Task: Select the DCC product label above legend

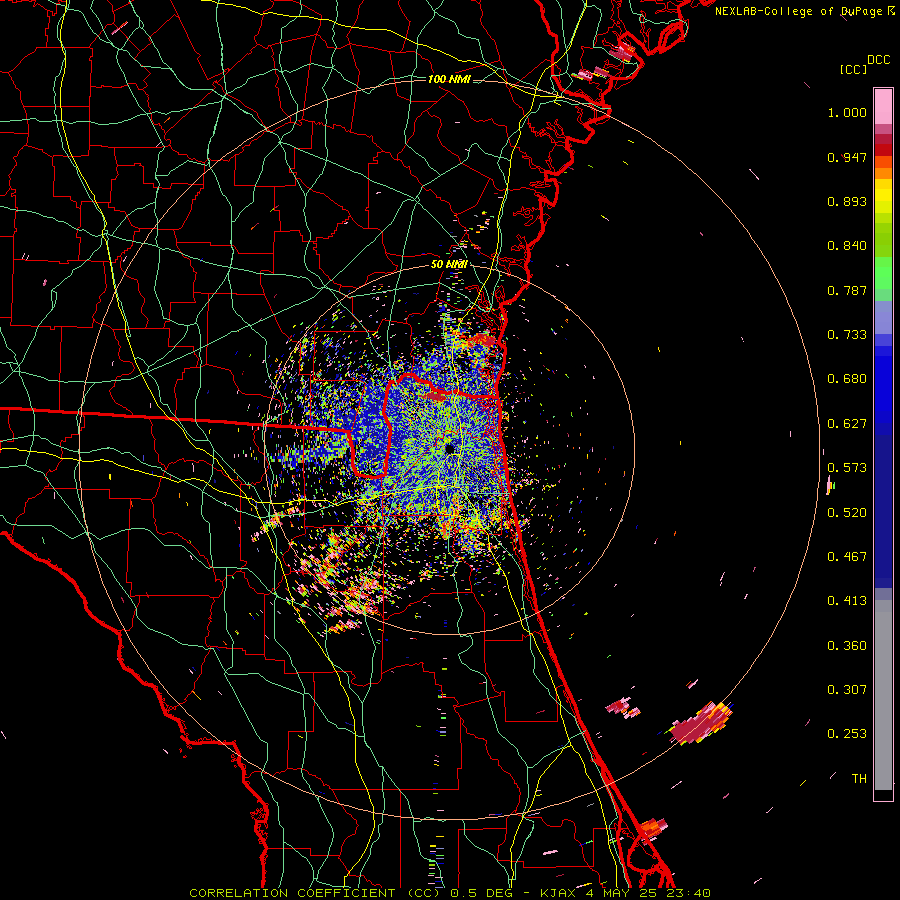Action: coord(878,60)
